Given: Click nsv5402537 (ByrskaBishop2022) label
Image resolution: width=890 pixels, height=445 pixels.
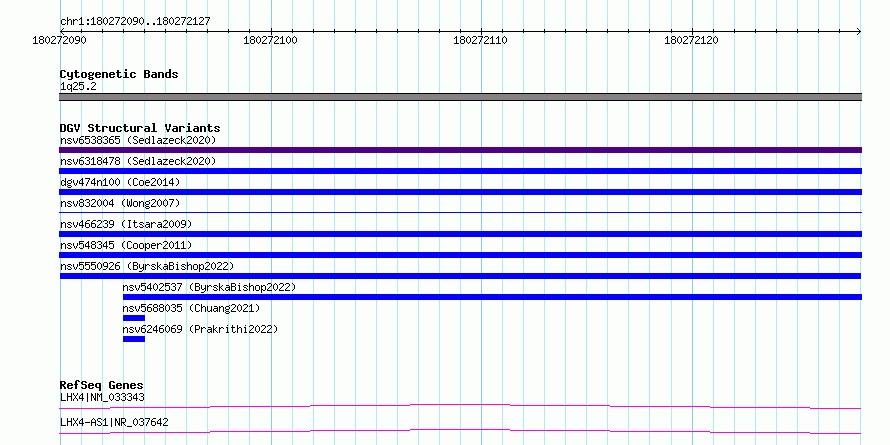Looking at the screenshot, I should (209, 287).
